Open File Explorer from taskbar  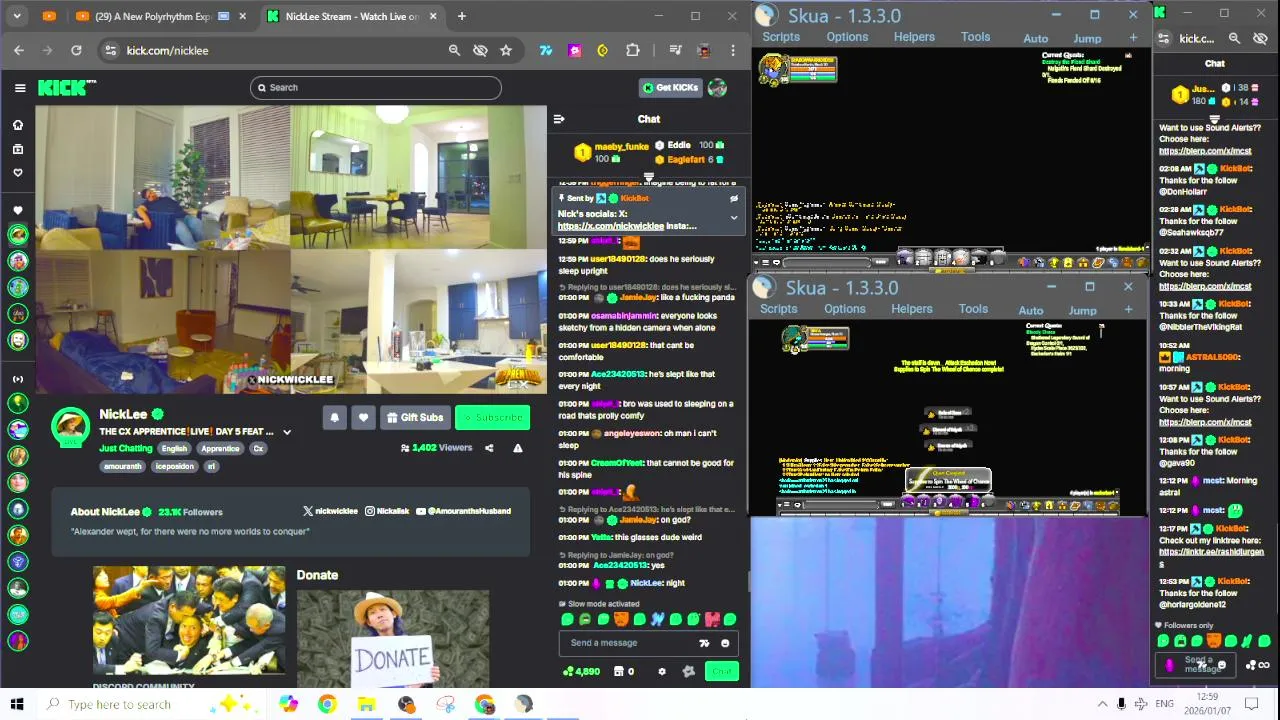coord(366,704)
